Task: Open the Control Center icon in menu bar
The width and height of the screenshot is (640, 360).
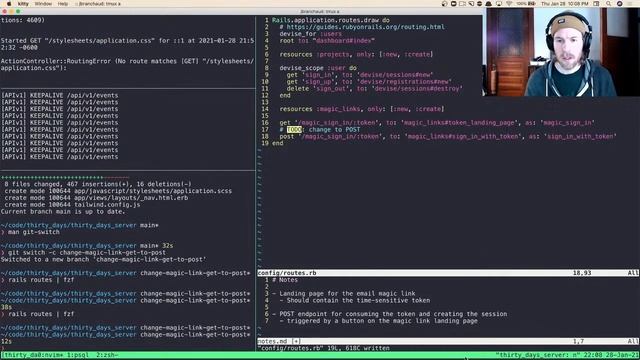Action: pyautogui.click(x=596, y=4)
